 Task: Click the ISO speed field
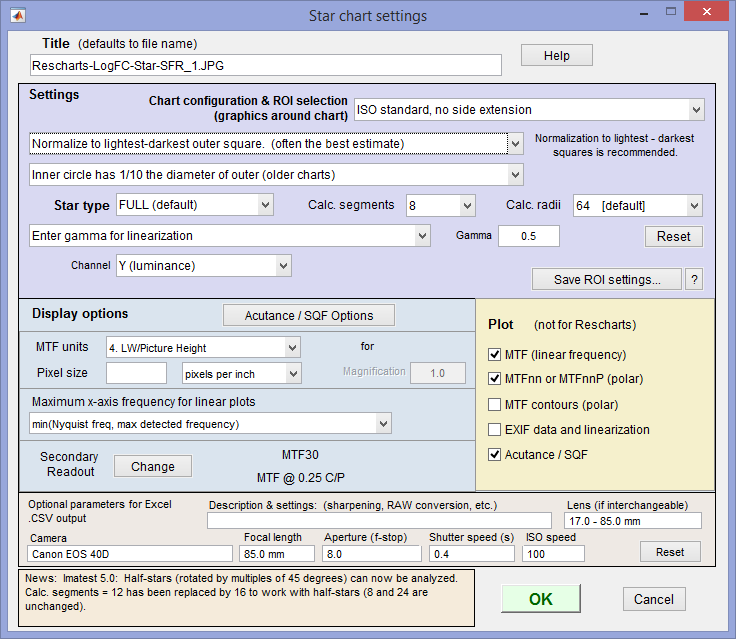[x=553, y=554]
